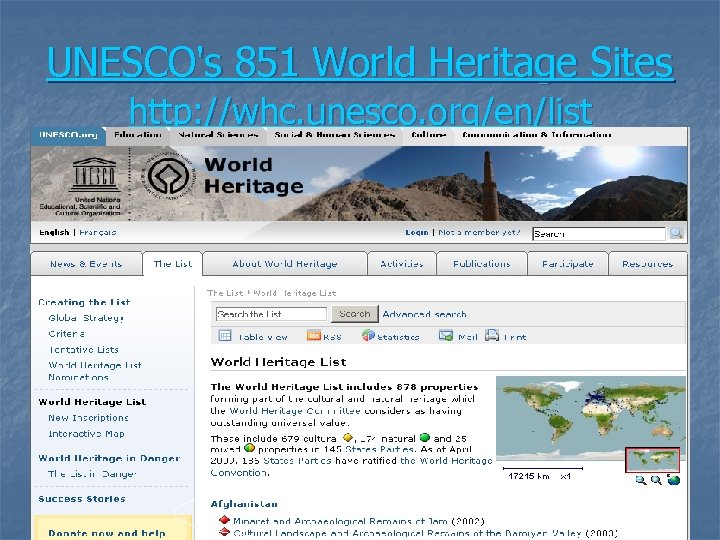
Task: Focus the Search the List input field
Action: pyautogui.click(x=271, y=314)
